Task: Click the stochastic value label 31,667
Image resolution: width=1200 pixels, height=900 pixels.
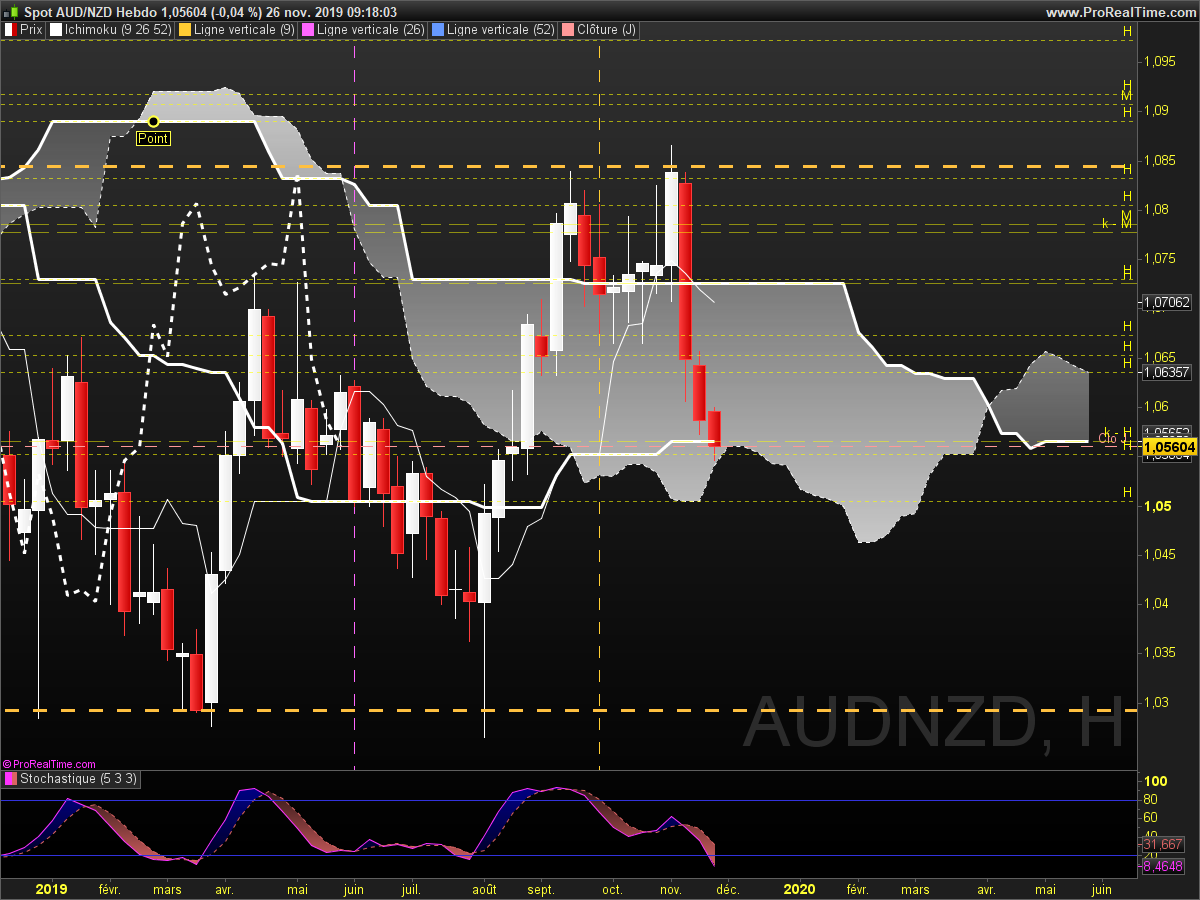Action: click(1163, 845)
